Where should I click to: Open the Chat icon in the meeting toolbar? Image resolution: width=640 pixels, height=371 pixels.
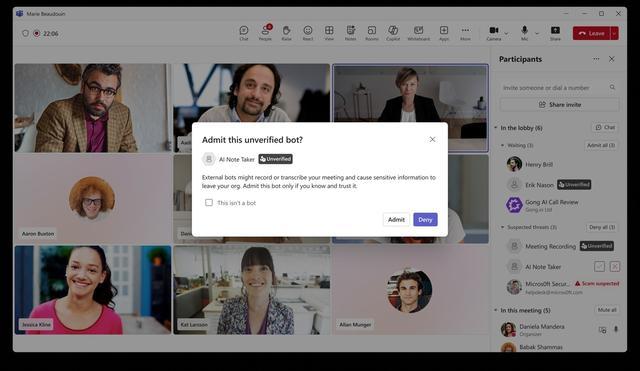[x=244, y=33]
